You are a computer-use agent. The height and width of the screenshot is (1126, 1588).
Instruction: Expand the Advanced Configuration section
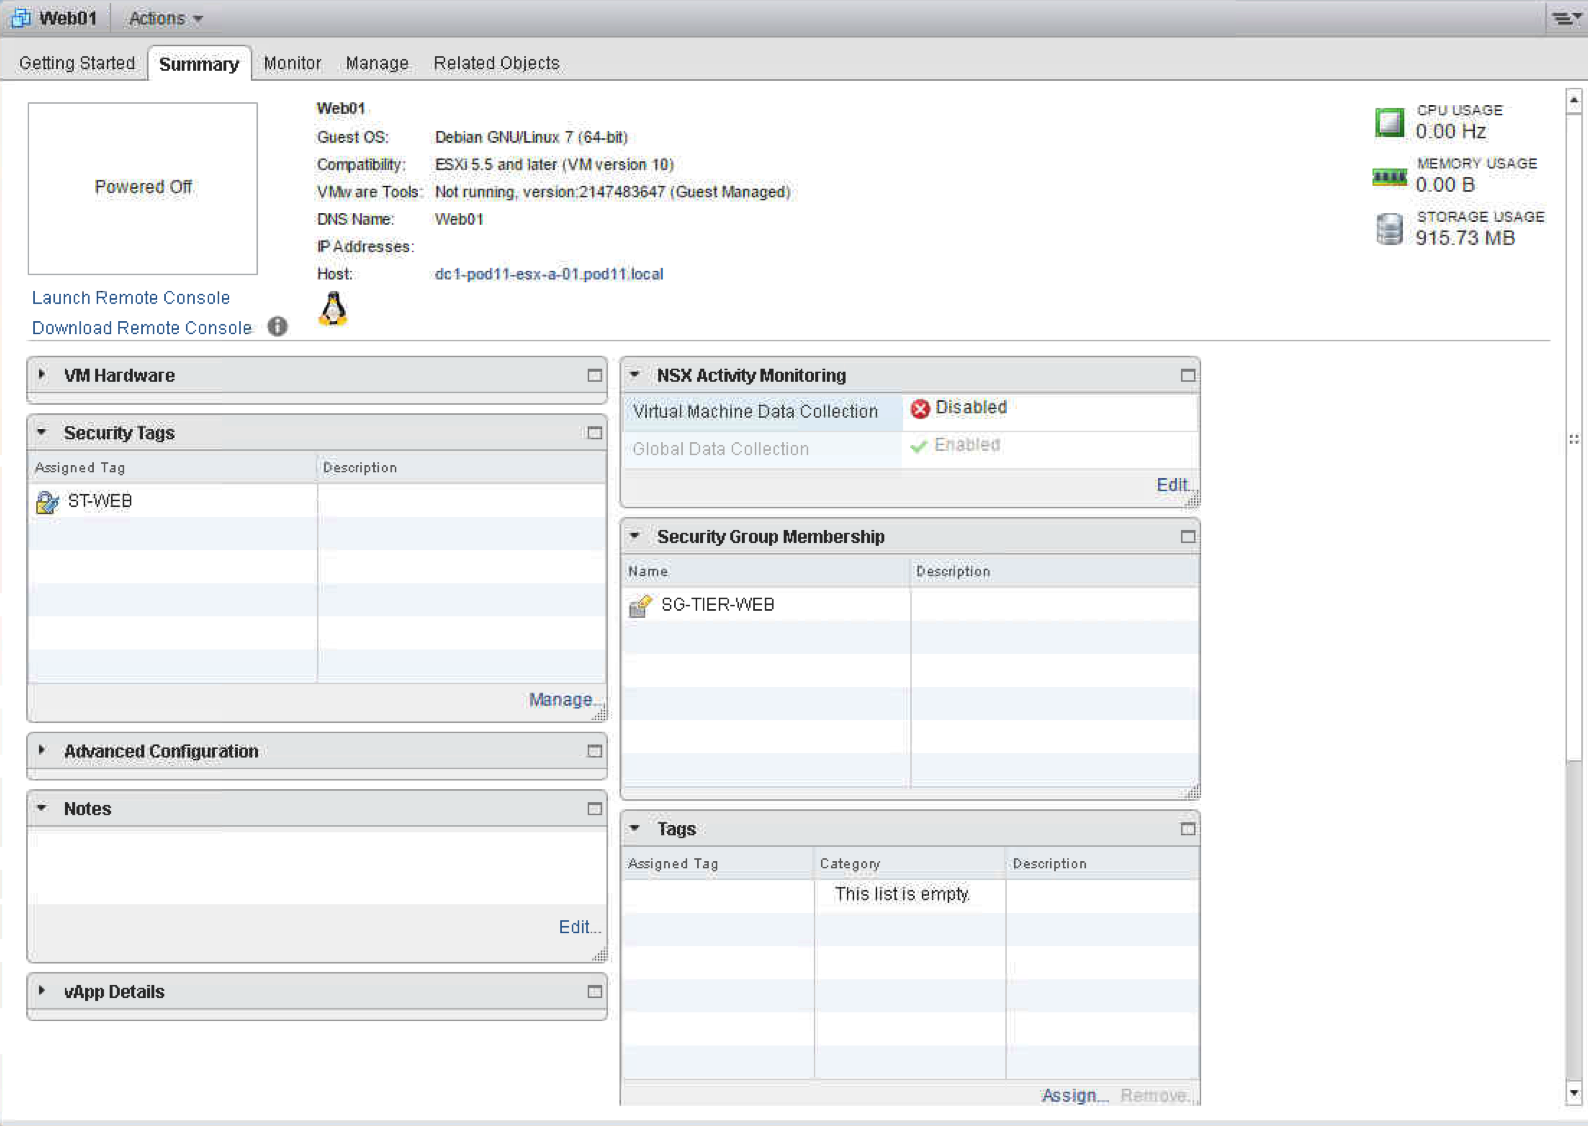[x=42, y=750]
